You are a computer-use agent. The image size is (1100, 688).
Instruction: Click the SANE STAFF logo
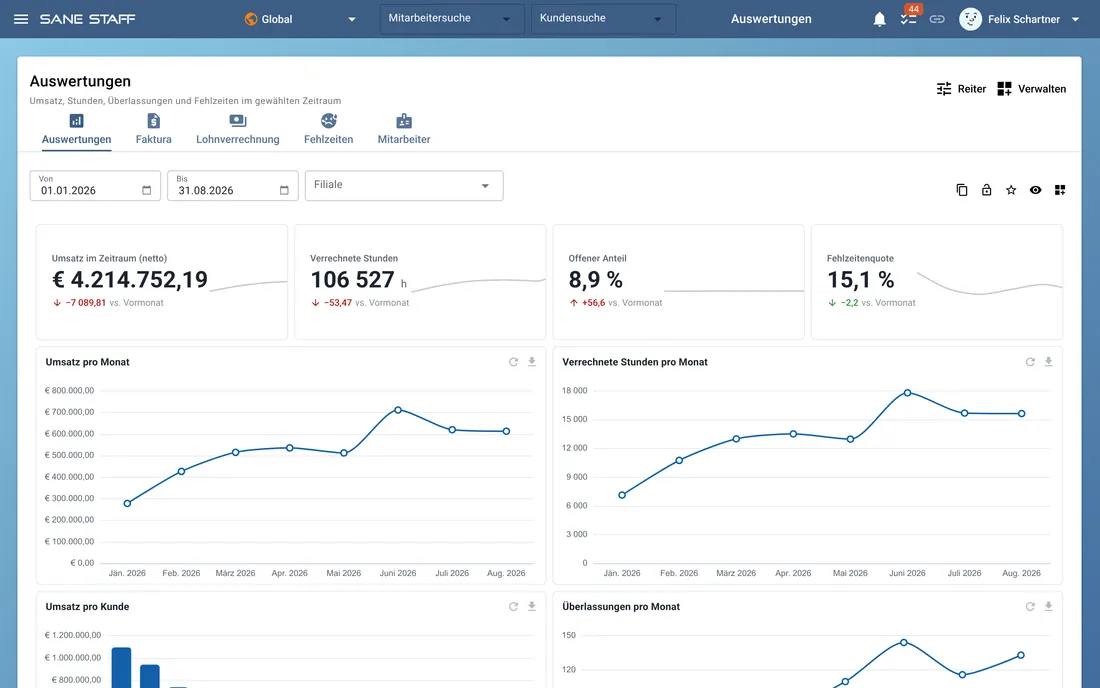[x=87, y=19]
